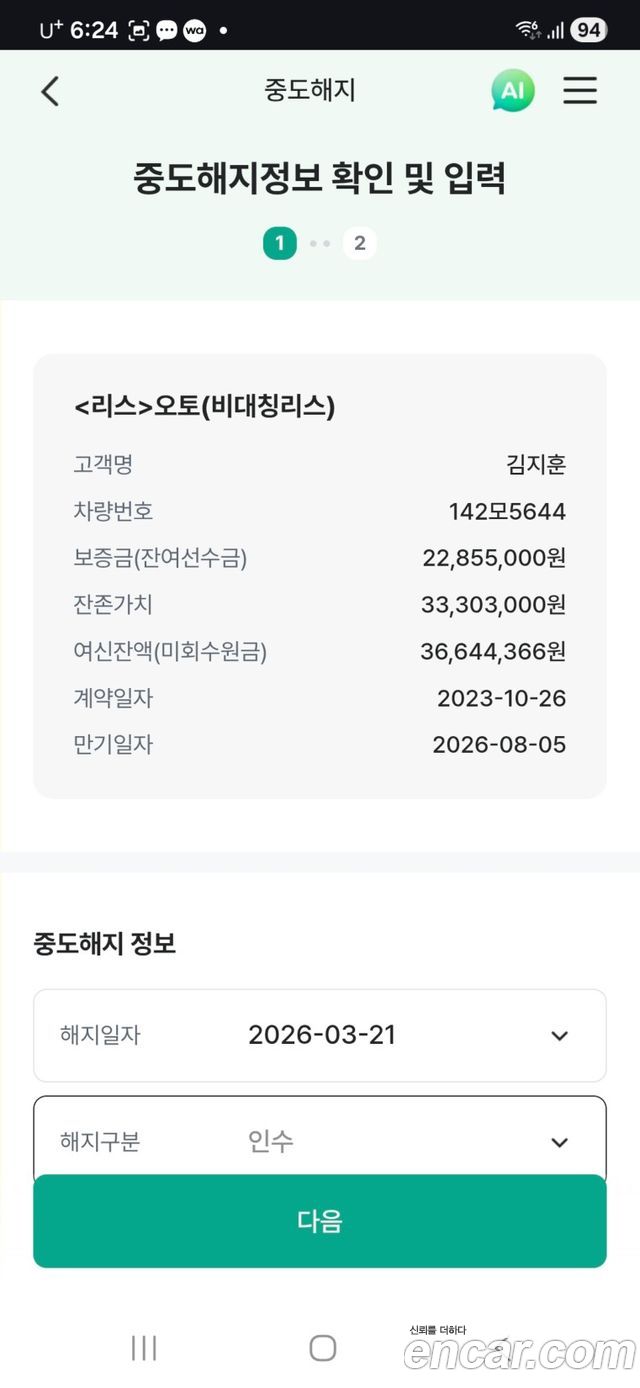Expand the 해지일자 date dropdown

click(559, 1036)
